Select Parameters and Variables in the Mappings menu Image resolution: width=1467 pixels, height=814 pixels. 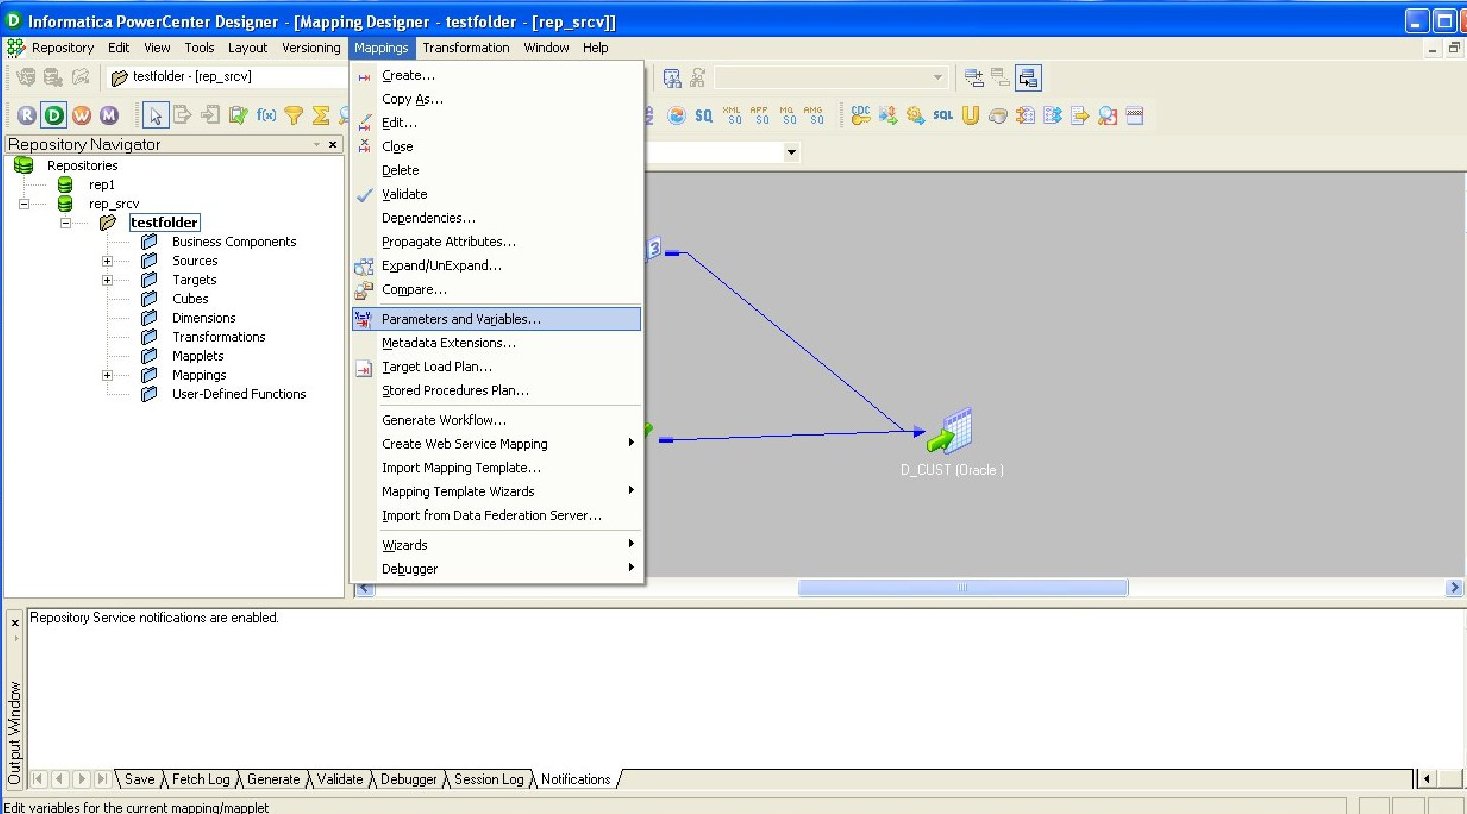(x=460, y=318)
